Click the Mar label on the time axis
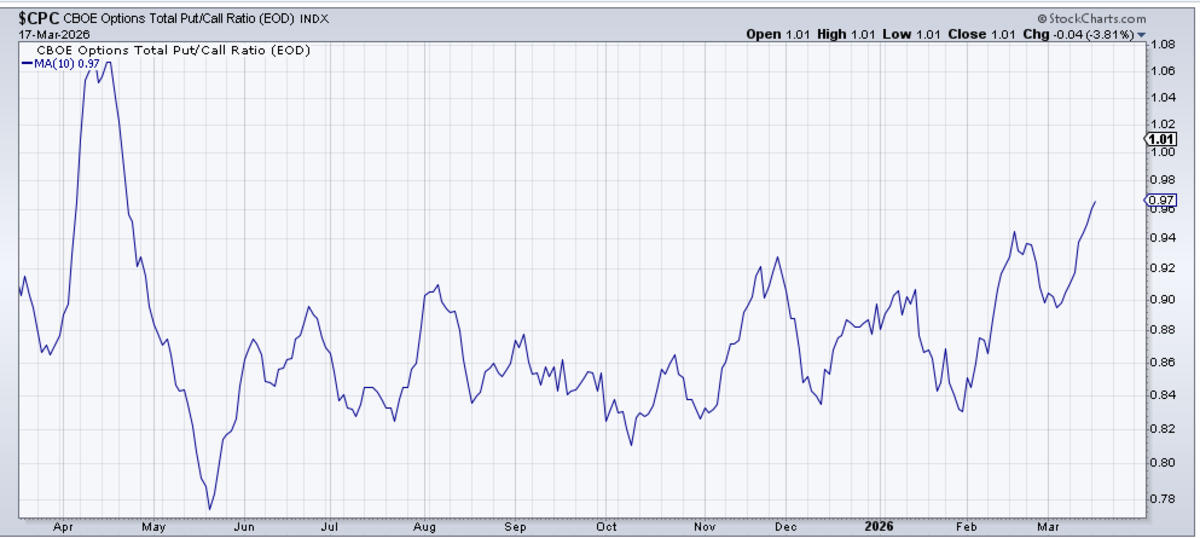 [x=1046, y=526]
